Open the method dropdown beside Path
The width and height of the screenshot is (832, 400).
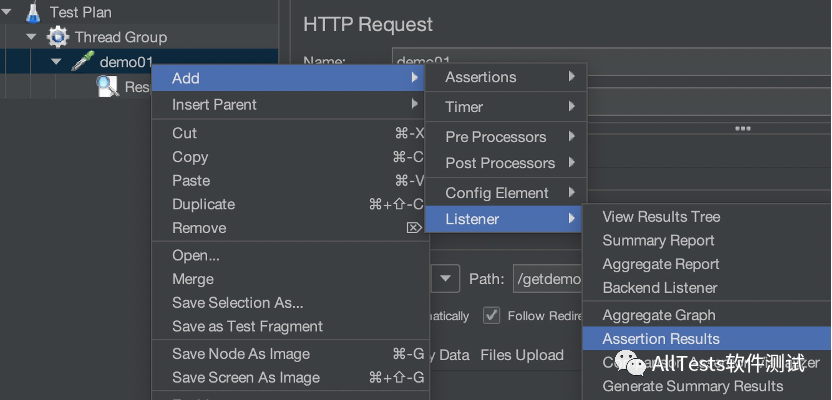[446, 279]
